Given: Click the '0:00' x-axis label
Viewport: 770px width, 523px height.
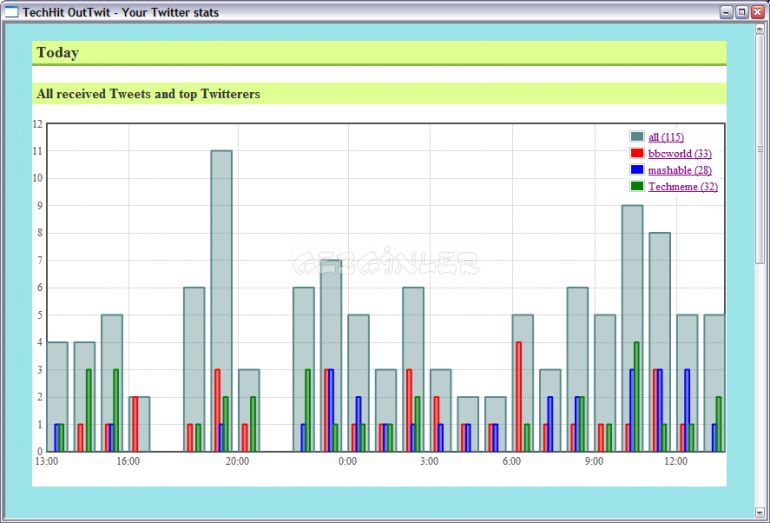Looking at the screenshot, I should 348,461.
